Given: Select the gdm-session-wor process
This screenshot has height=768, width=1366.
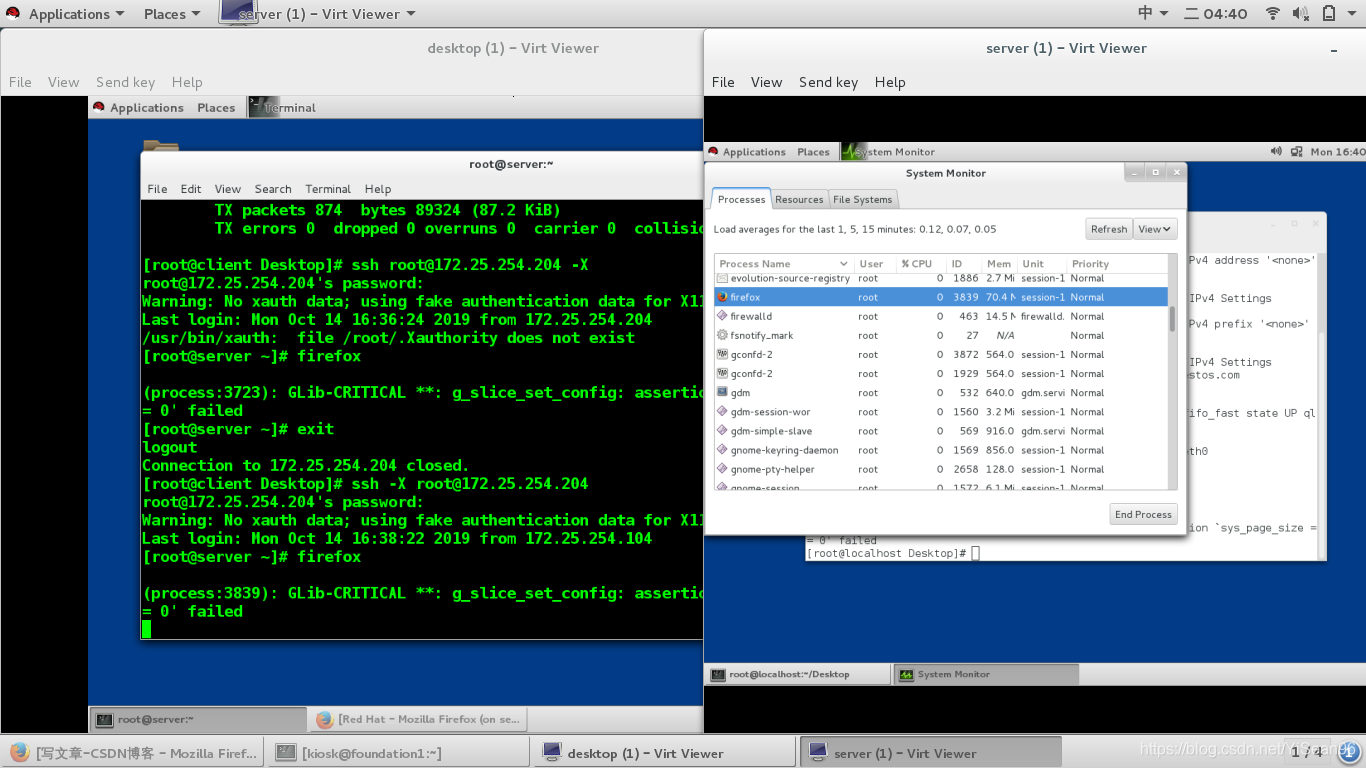Looking at the screenshot, I should (x=940, y=412).
